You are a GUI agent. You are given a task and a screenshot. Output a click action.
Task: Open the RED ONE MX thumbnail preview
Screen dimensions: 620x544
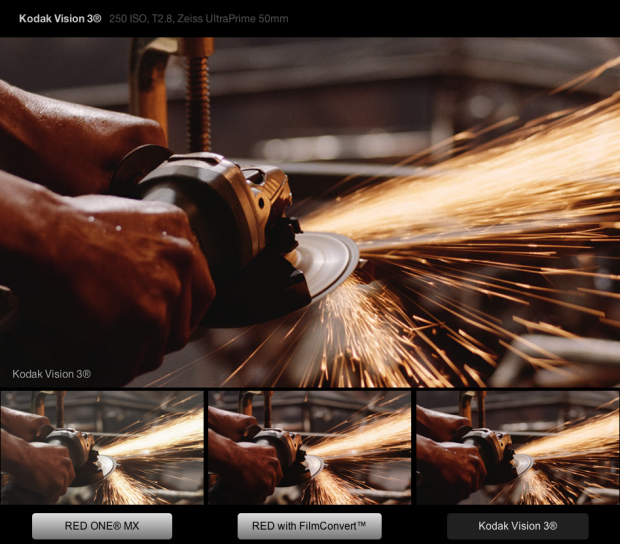102,448
